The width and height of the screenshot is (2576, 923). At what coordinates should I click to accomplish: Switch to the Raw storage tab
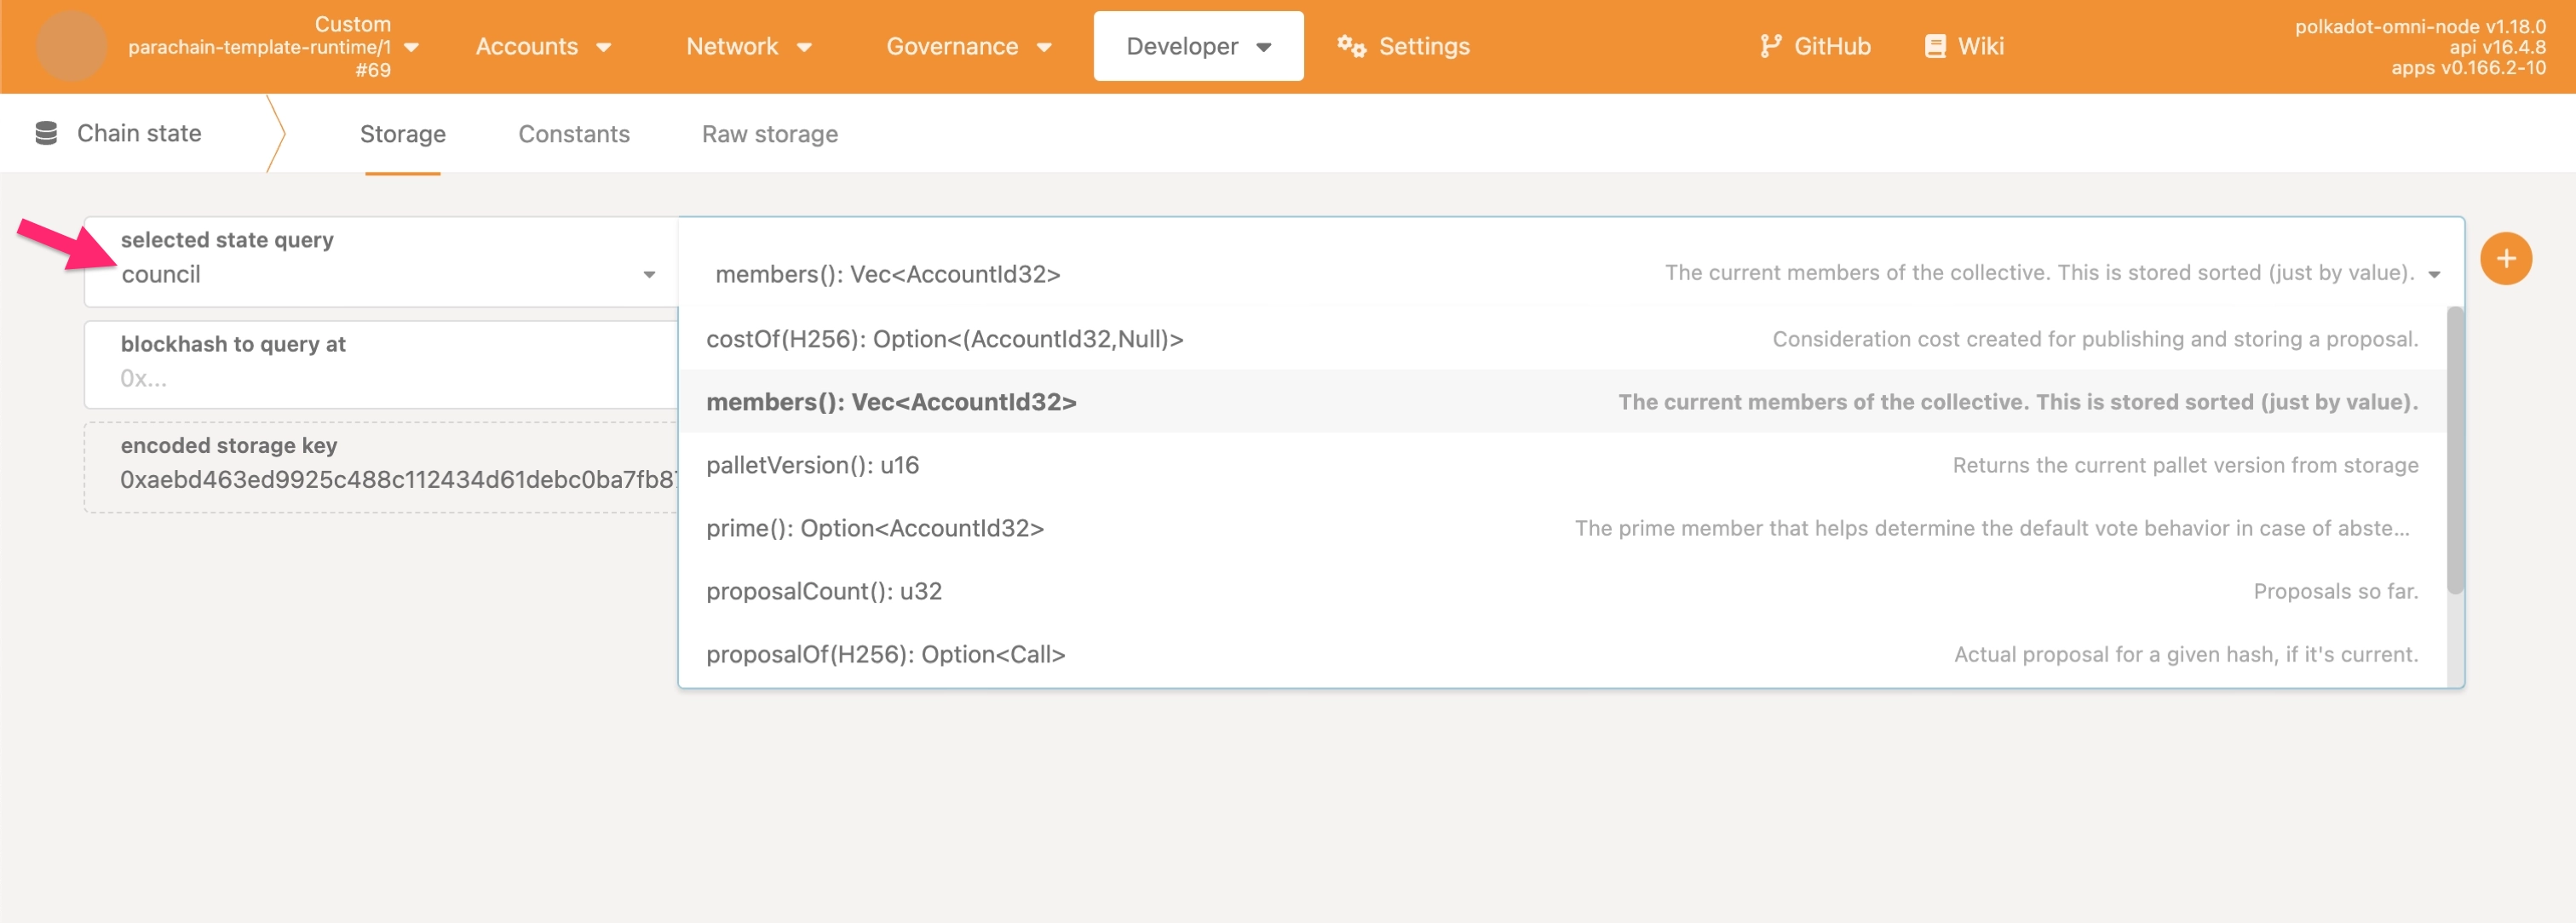point(769,134)
